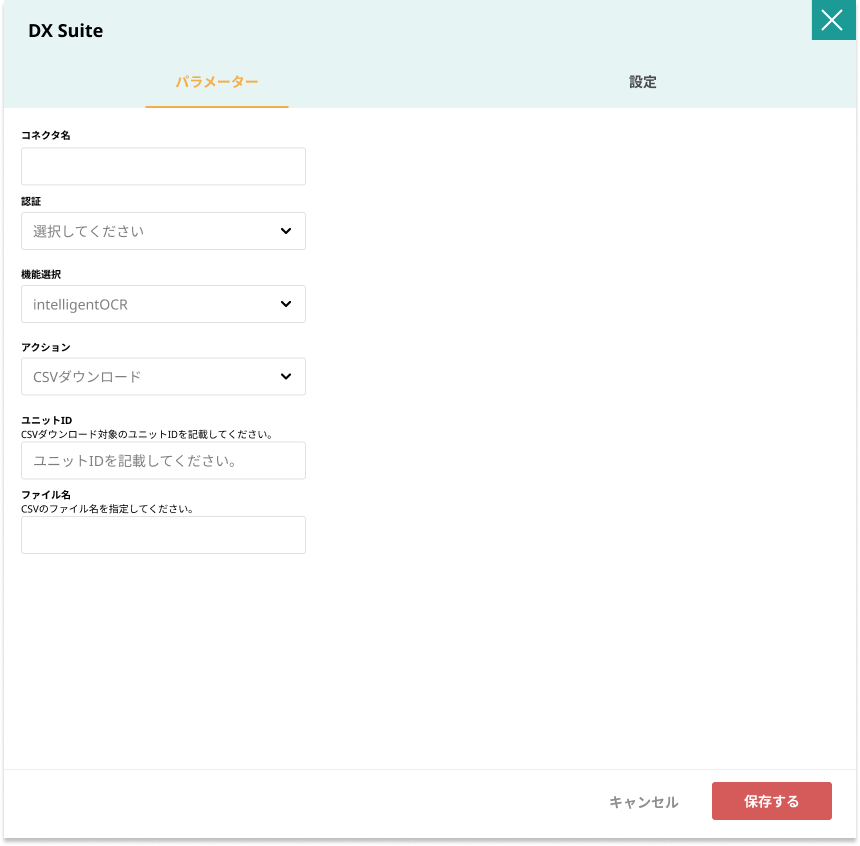Open the 設定 tab
Viewport: 860px width, 846px height.
[x=642, y=82]
